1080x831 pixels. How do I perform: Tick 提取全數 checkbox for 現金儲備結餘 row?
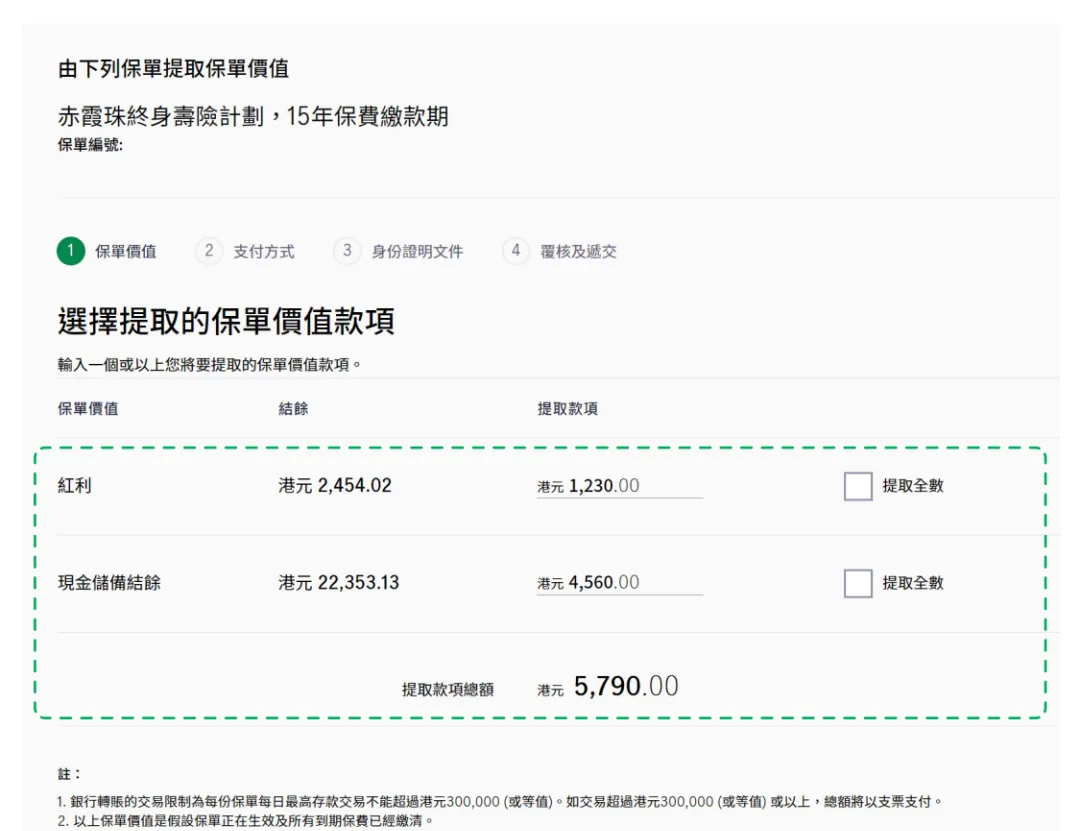(858, 584)
